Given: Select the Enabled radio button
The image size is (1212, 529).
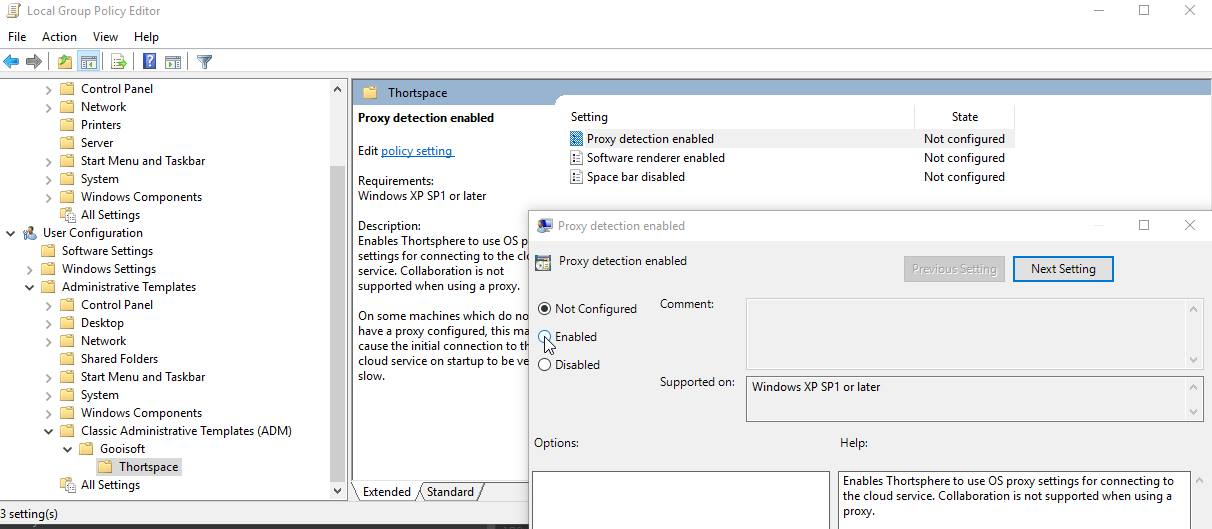Looking at the screenshot, I should 544,337.
